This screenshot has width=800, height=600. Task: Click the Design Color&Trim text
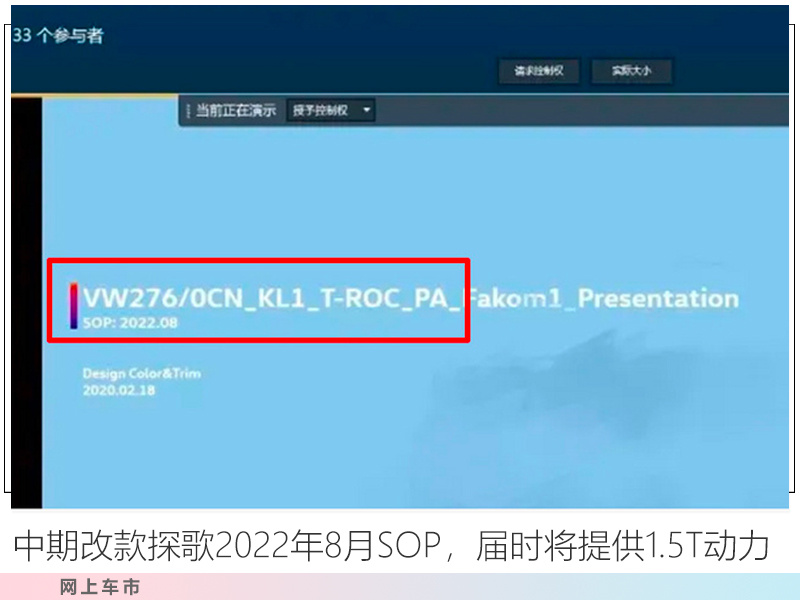142,373
